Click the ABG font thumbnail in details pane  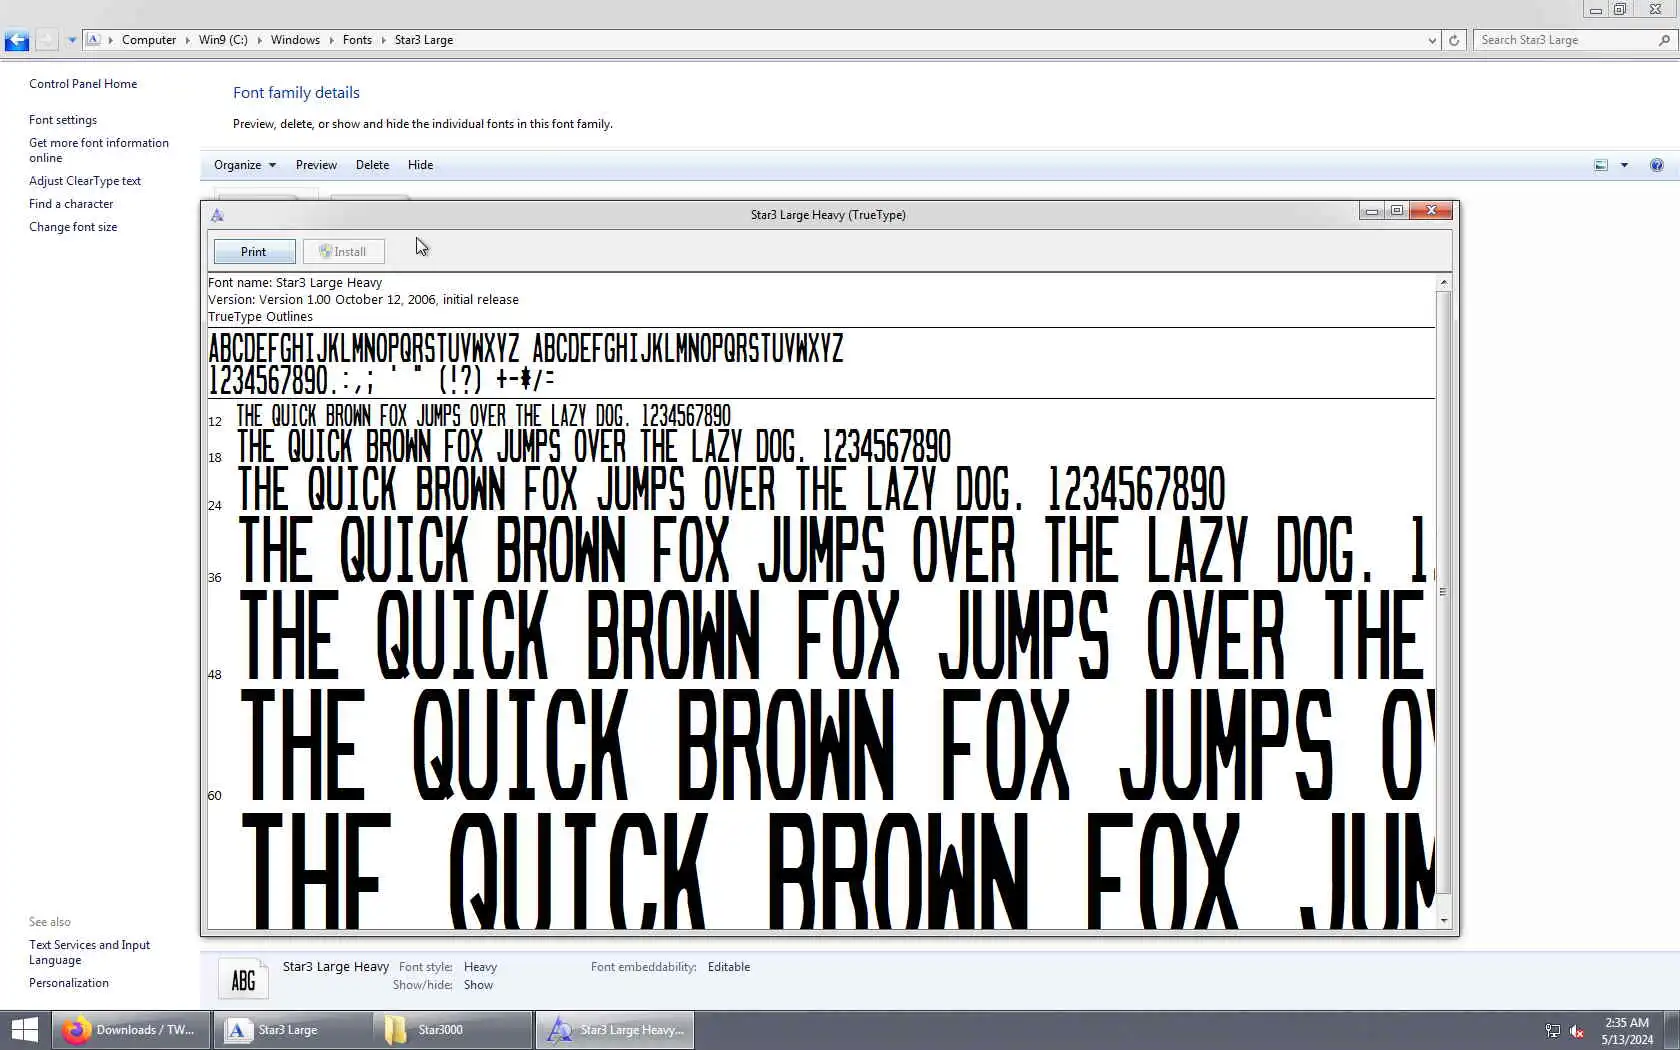tap(243, 980)
